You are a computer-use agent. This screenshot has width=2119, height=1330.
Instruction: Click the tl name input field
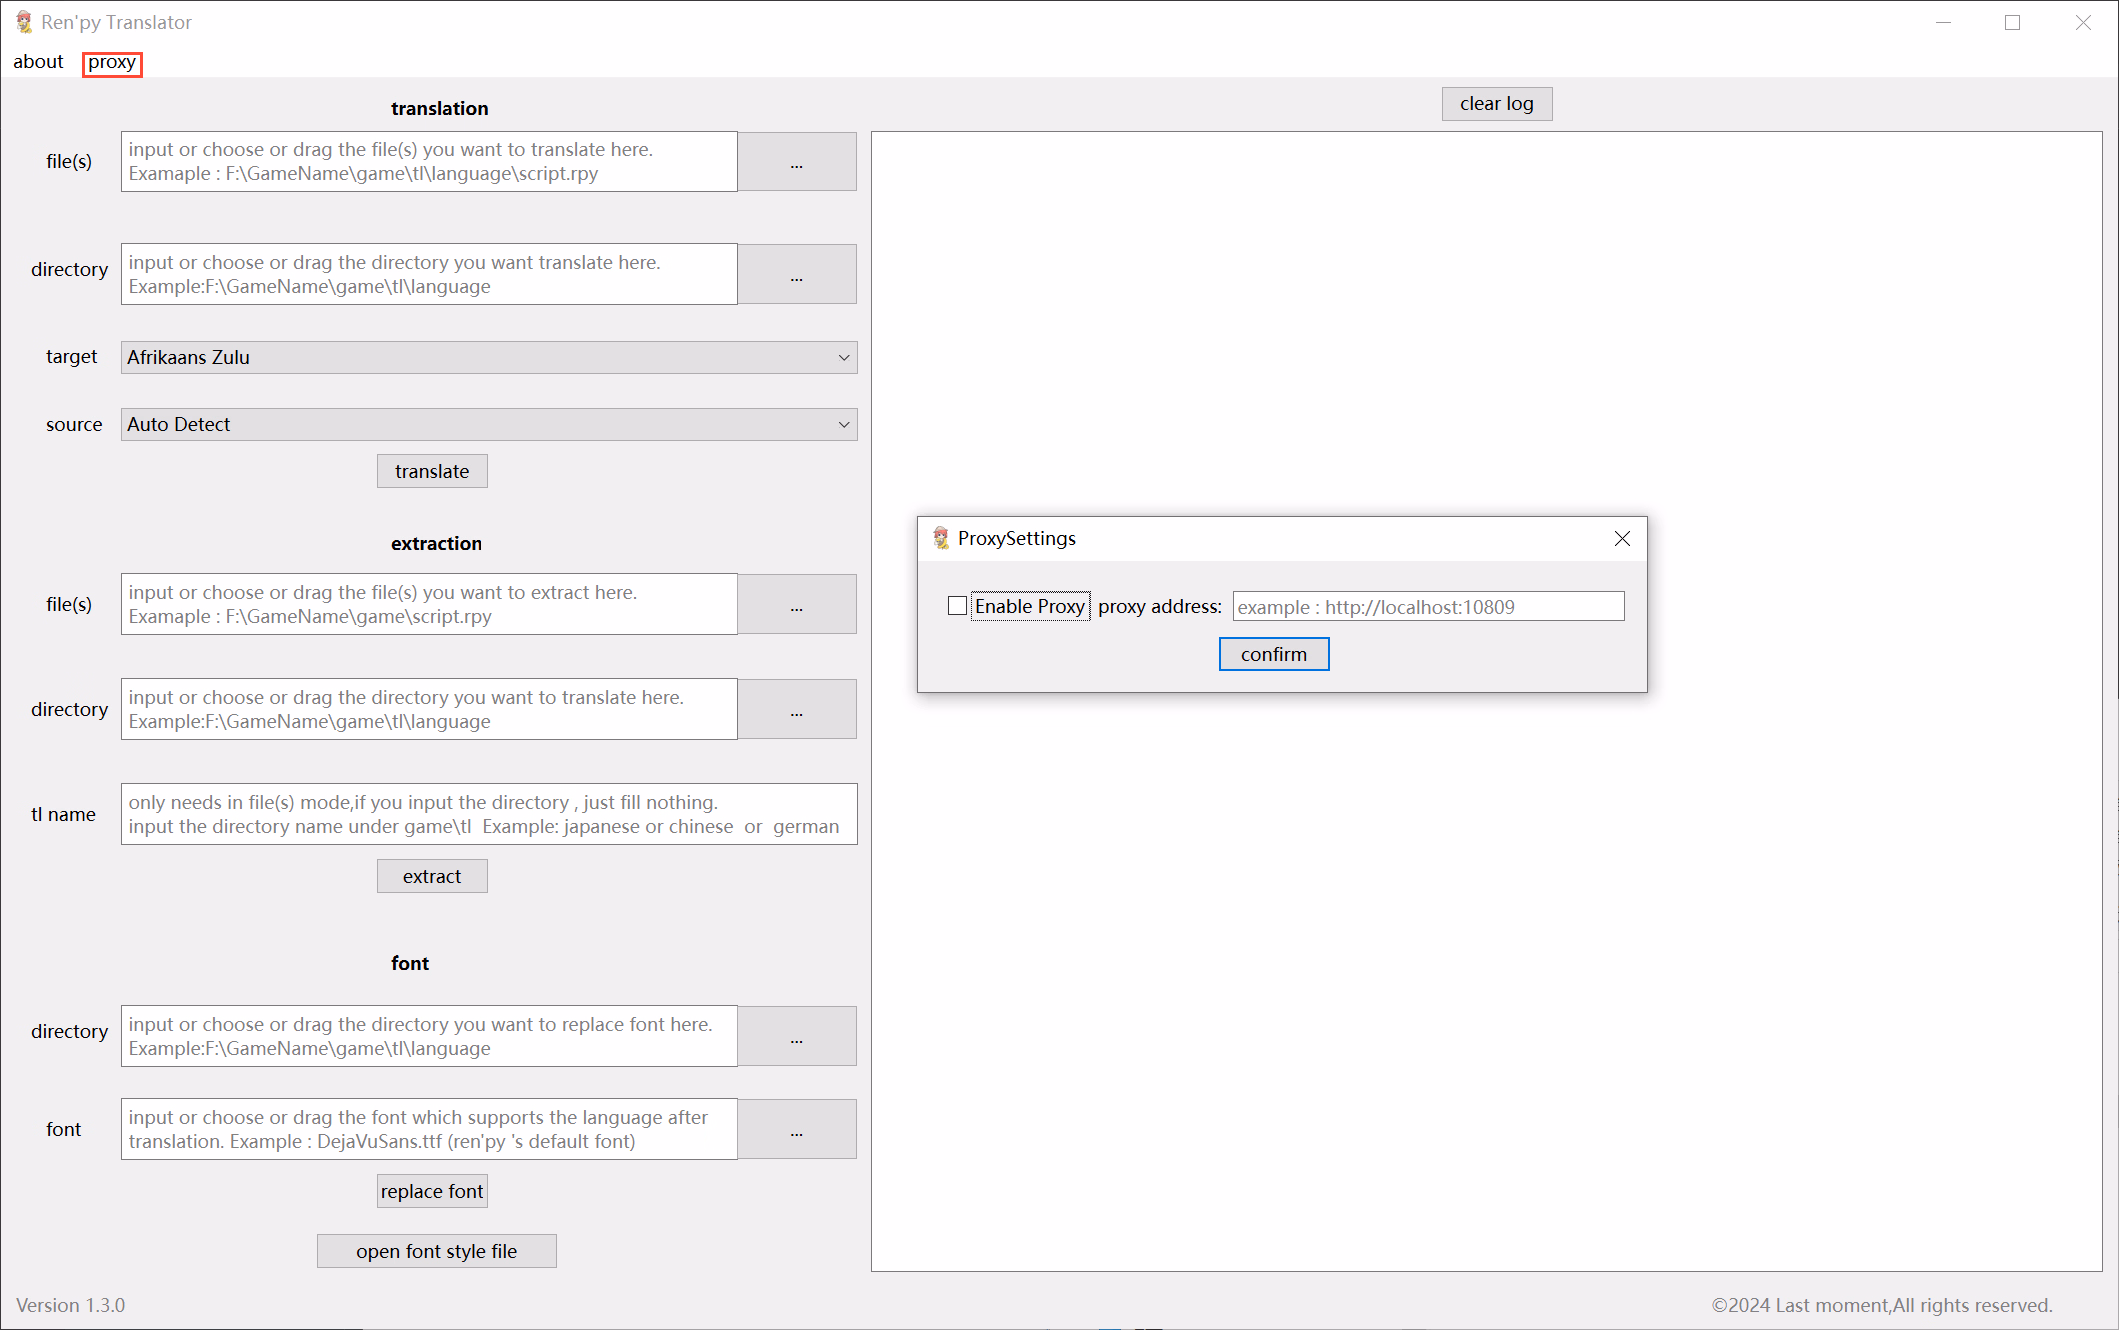pyautogui.click(x=489, y=814)
